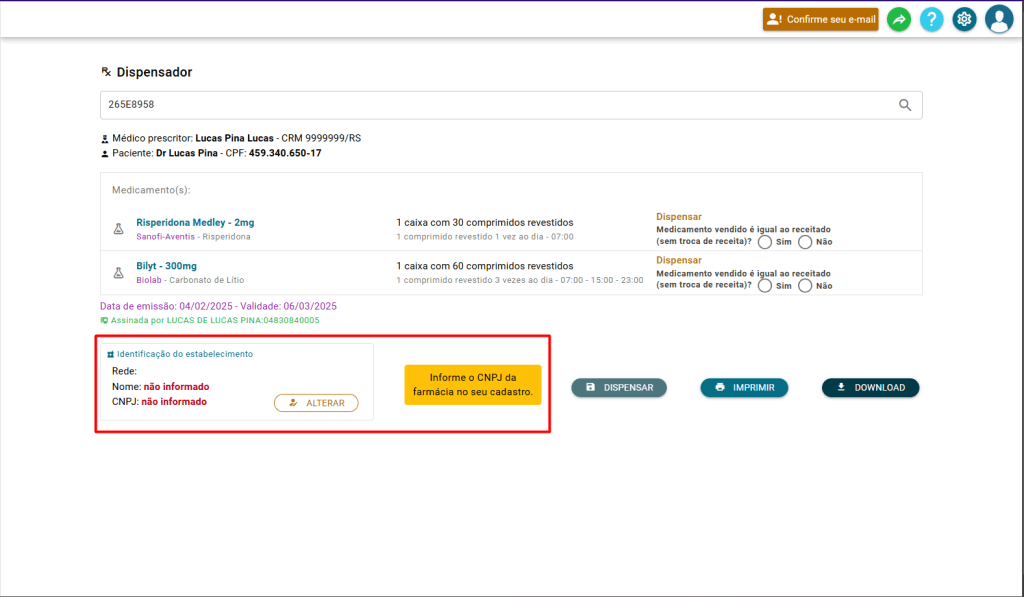Click the IMPRIMIR button

744,387
